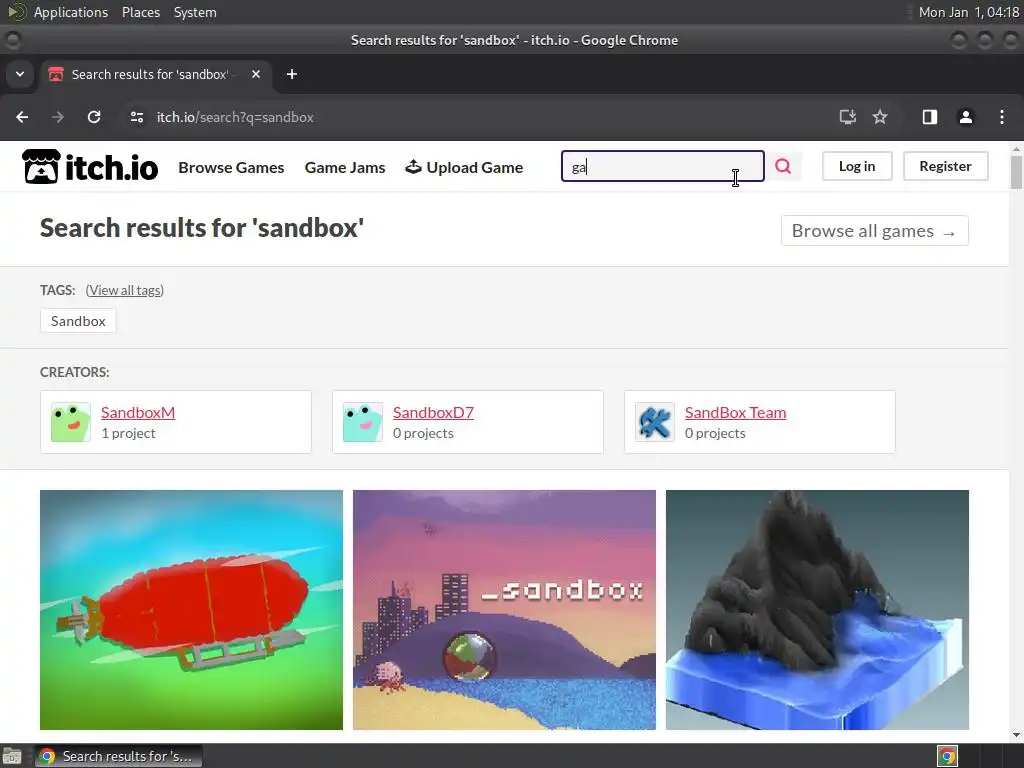Screen dimensions: 1024x768
Task: Open the SandBox Team creator link
Action: tap(735, 412)
